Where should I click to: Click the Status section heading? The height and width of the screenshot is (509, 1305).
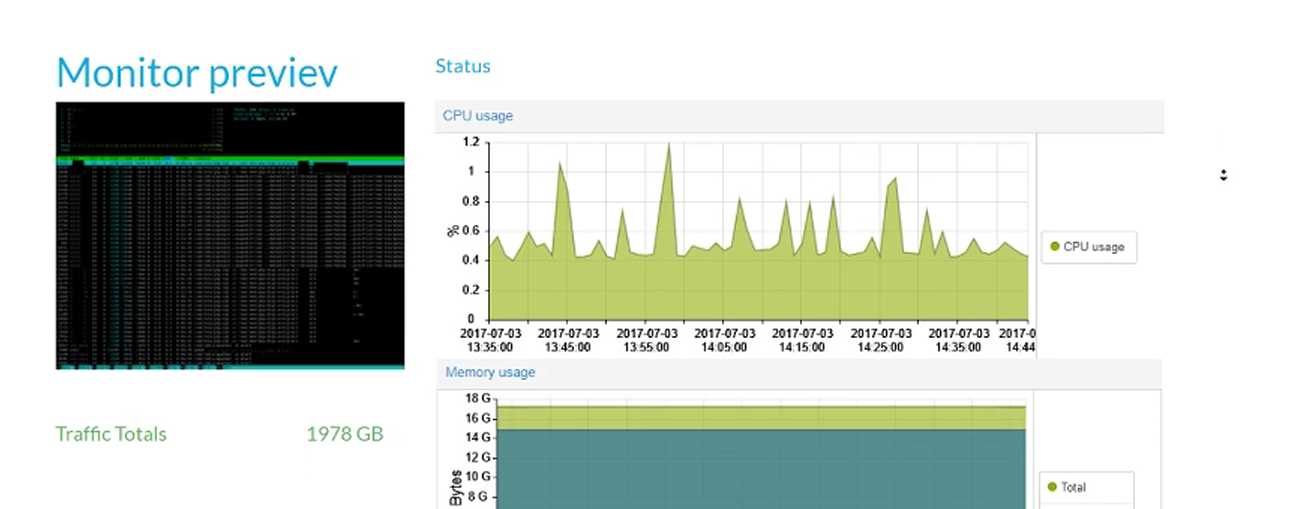tap(462, 66)
